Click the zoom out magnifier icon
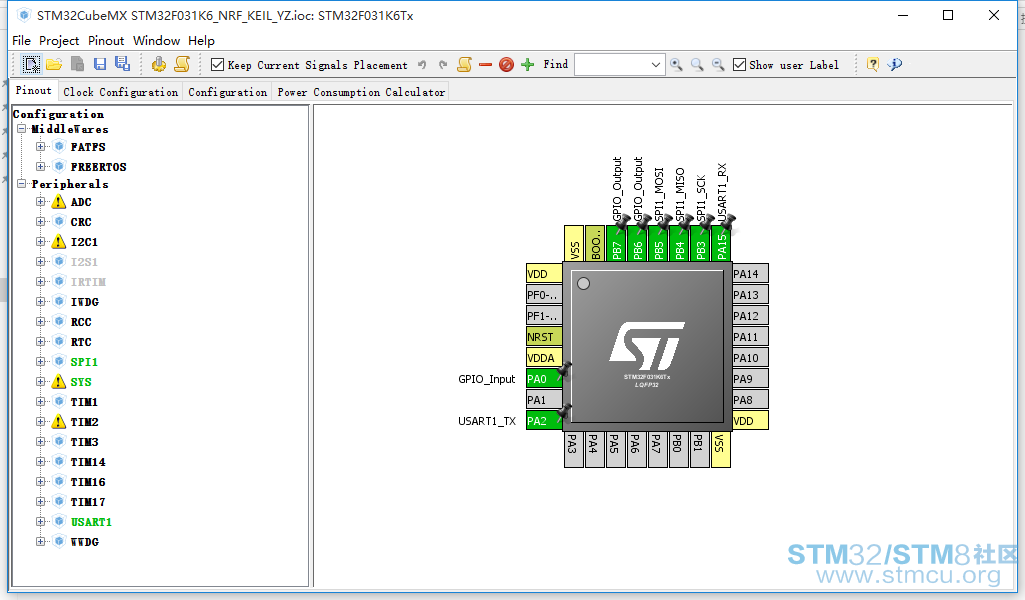The width and height of the screenshot is (1025, 600). point(718,64)
